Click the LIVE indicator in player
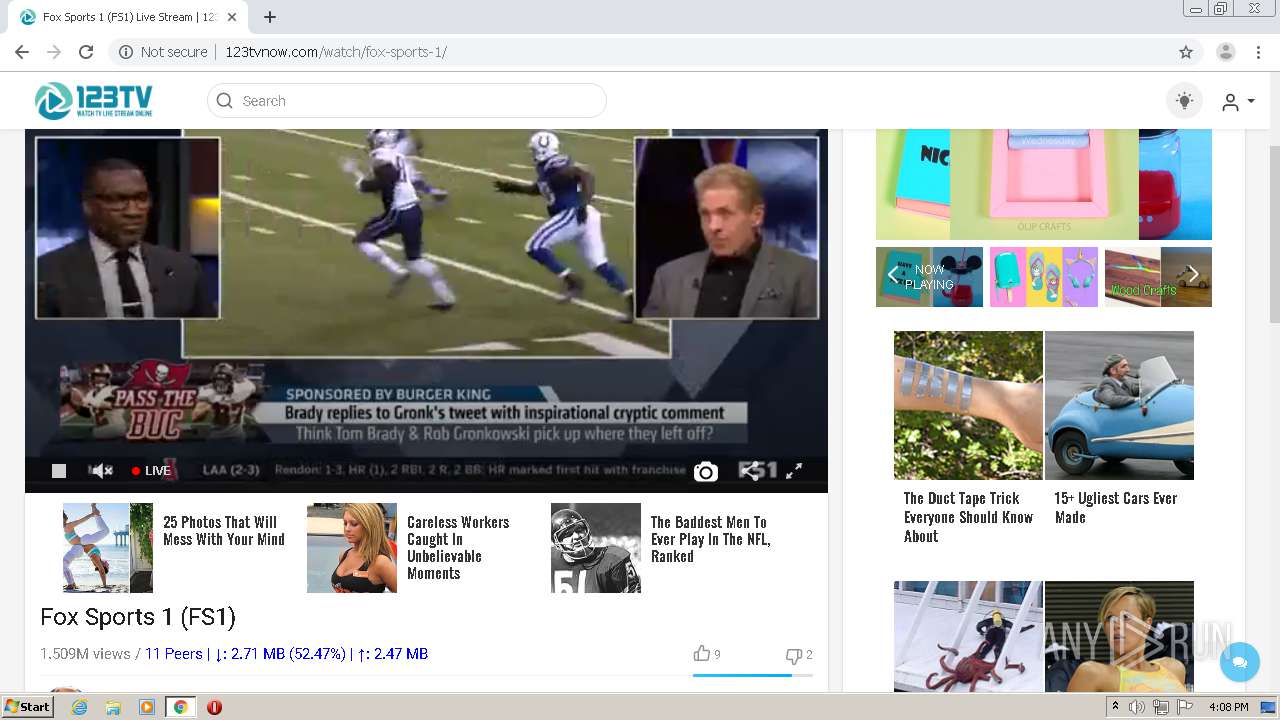Screen dimensions: 1280x720 151,471
